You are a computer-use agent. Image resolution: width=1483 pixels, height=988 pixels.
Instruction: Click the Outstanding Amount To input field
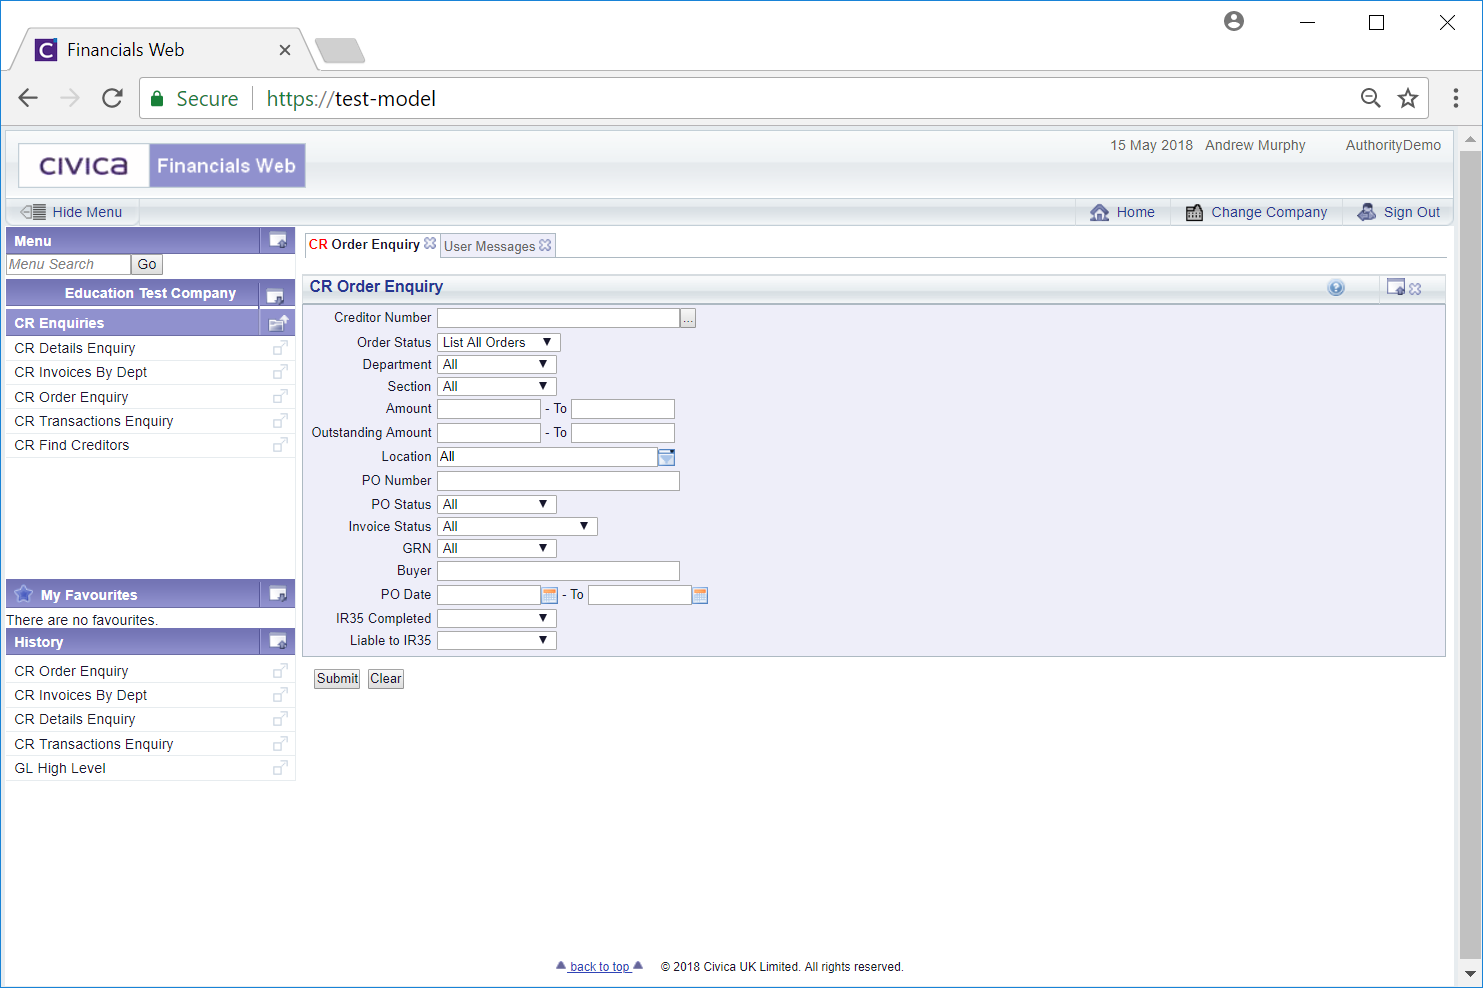(623, 433)
